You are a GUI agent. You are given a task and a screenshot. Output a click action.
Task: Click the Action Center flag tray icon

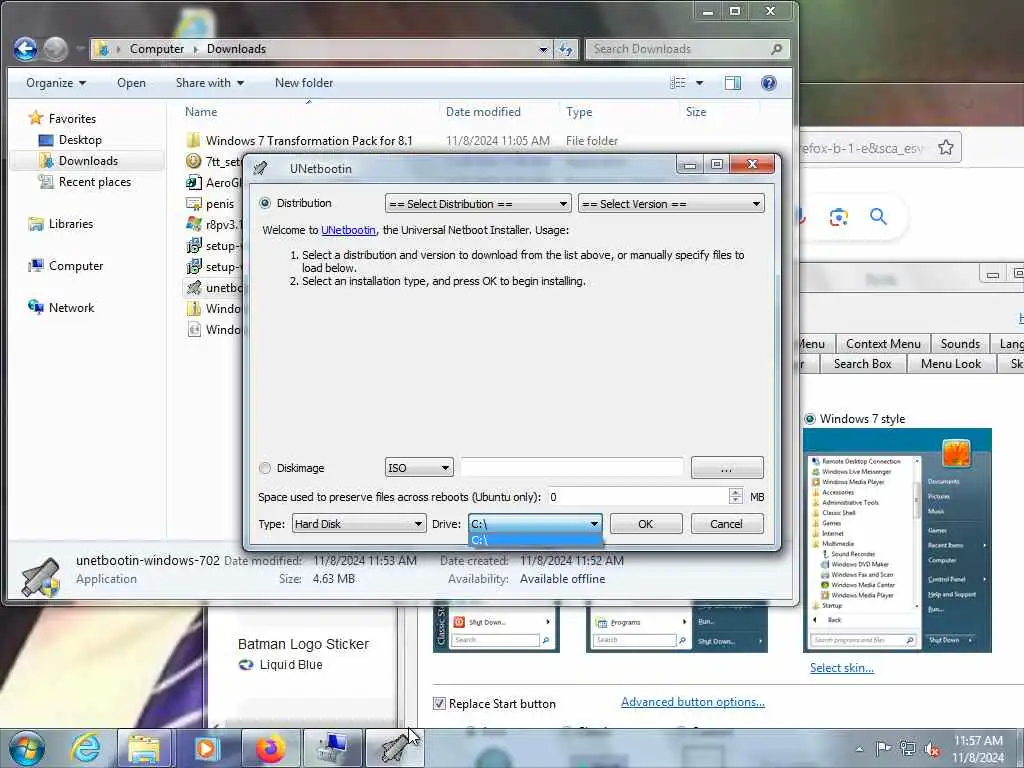(883, 749)
